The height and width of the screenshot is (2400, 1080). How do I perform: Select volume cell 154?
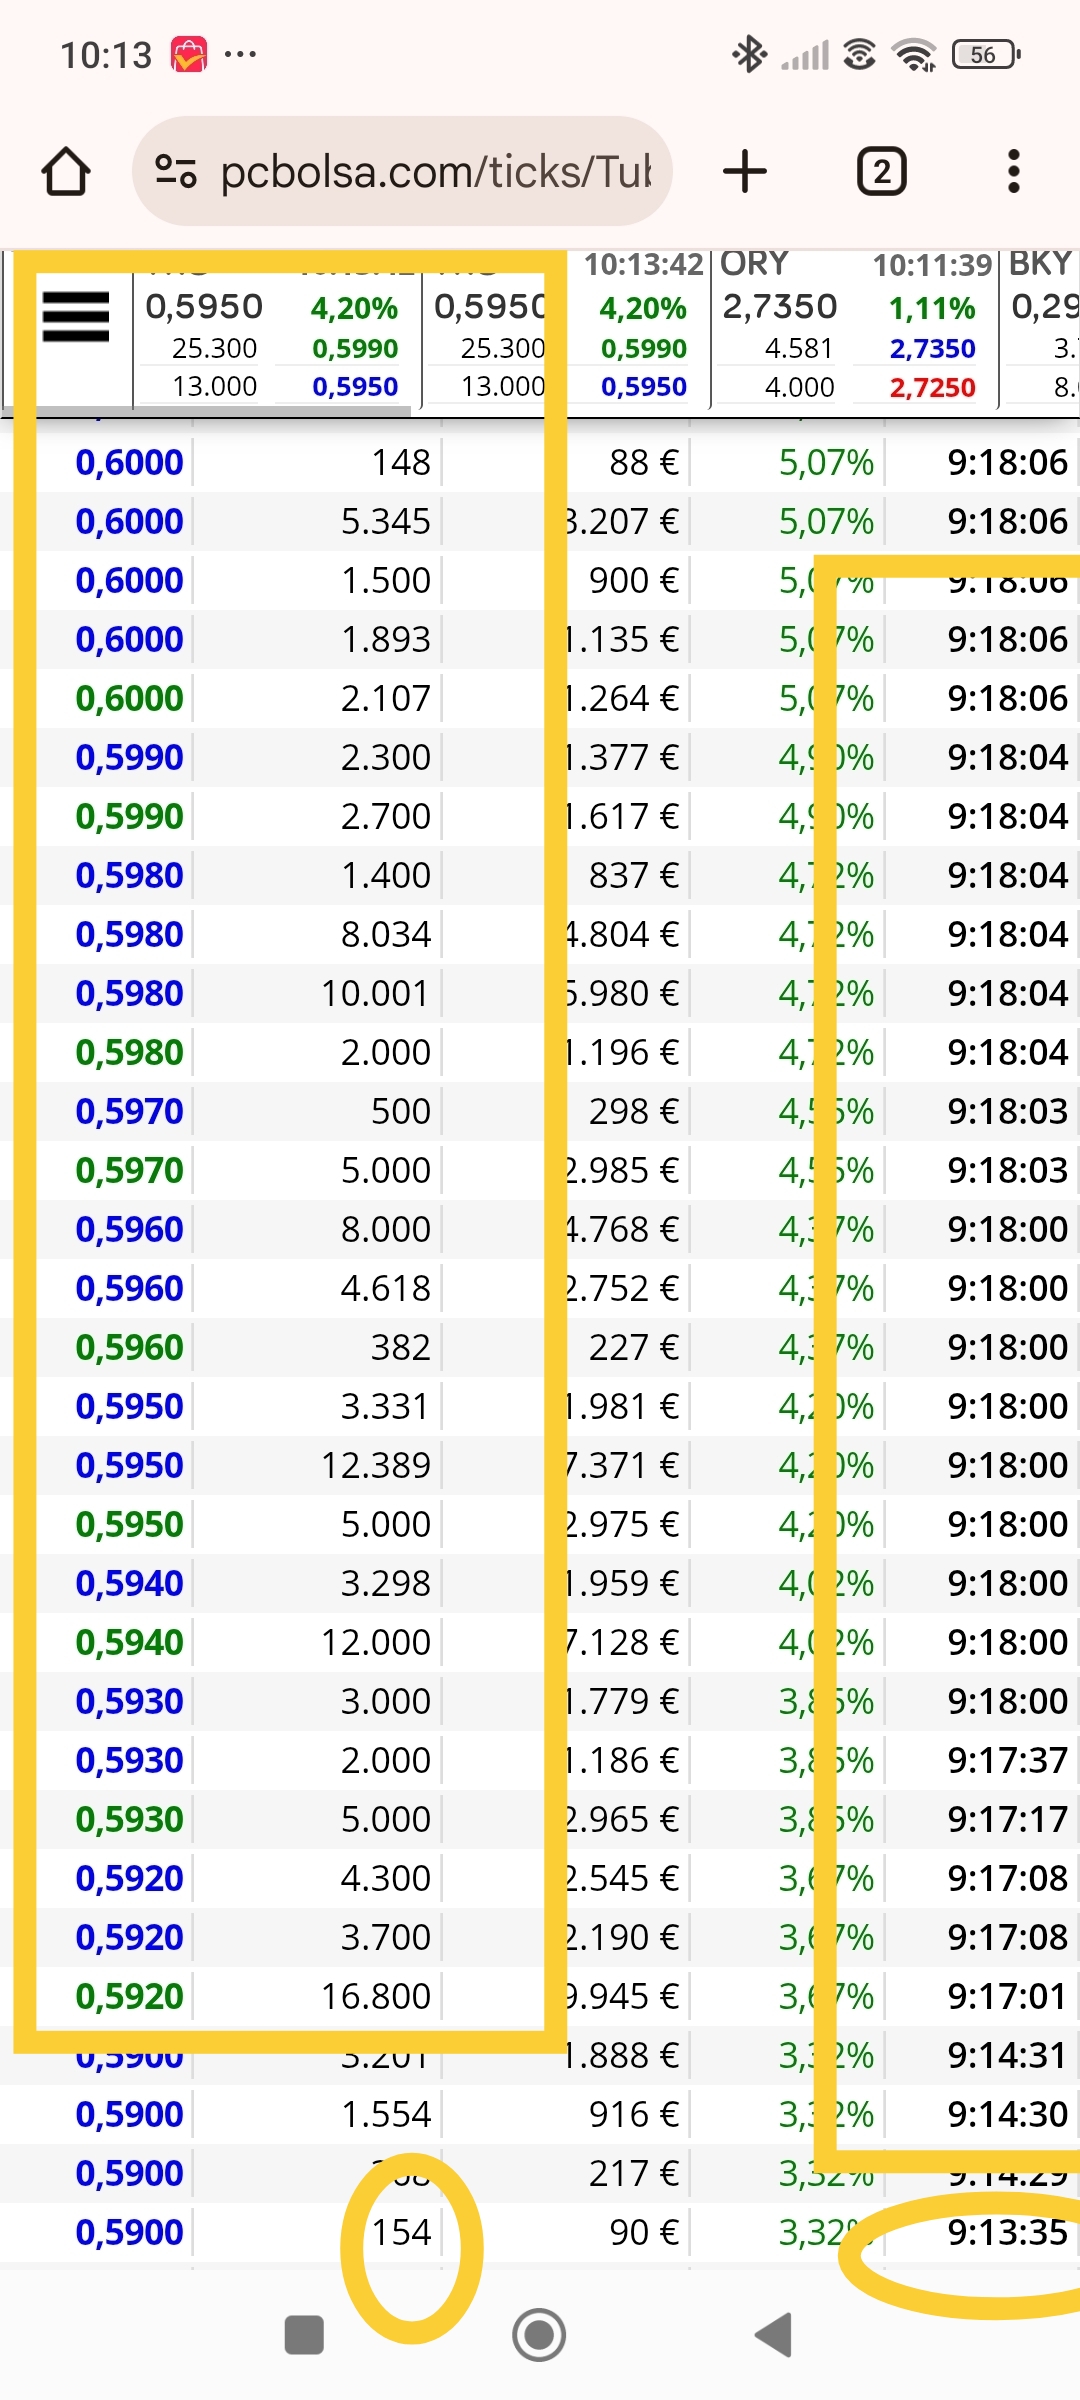point(401,2232)
